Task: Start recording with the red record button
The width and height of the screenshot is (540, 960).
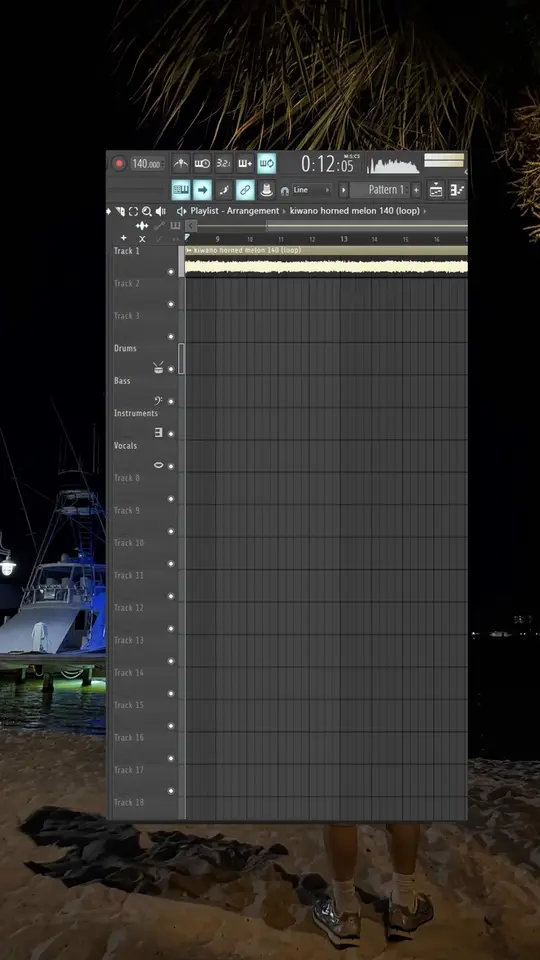Action: tap(119, 163)
